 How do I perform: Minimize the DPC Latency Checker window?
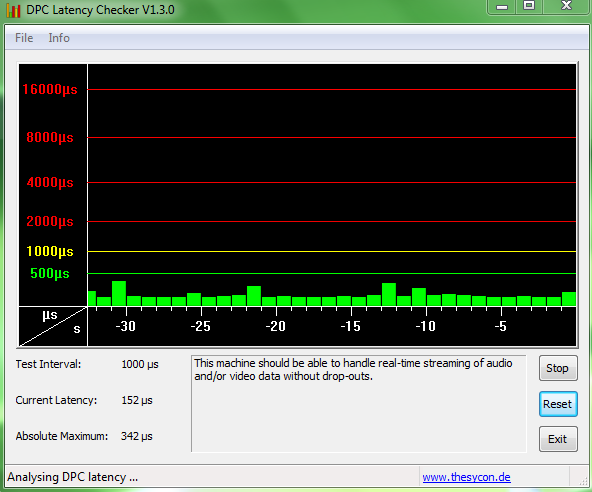click(502, 6)
